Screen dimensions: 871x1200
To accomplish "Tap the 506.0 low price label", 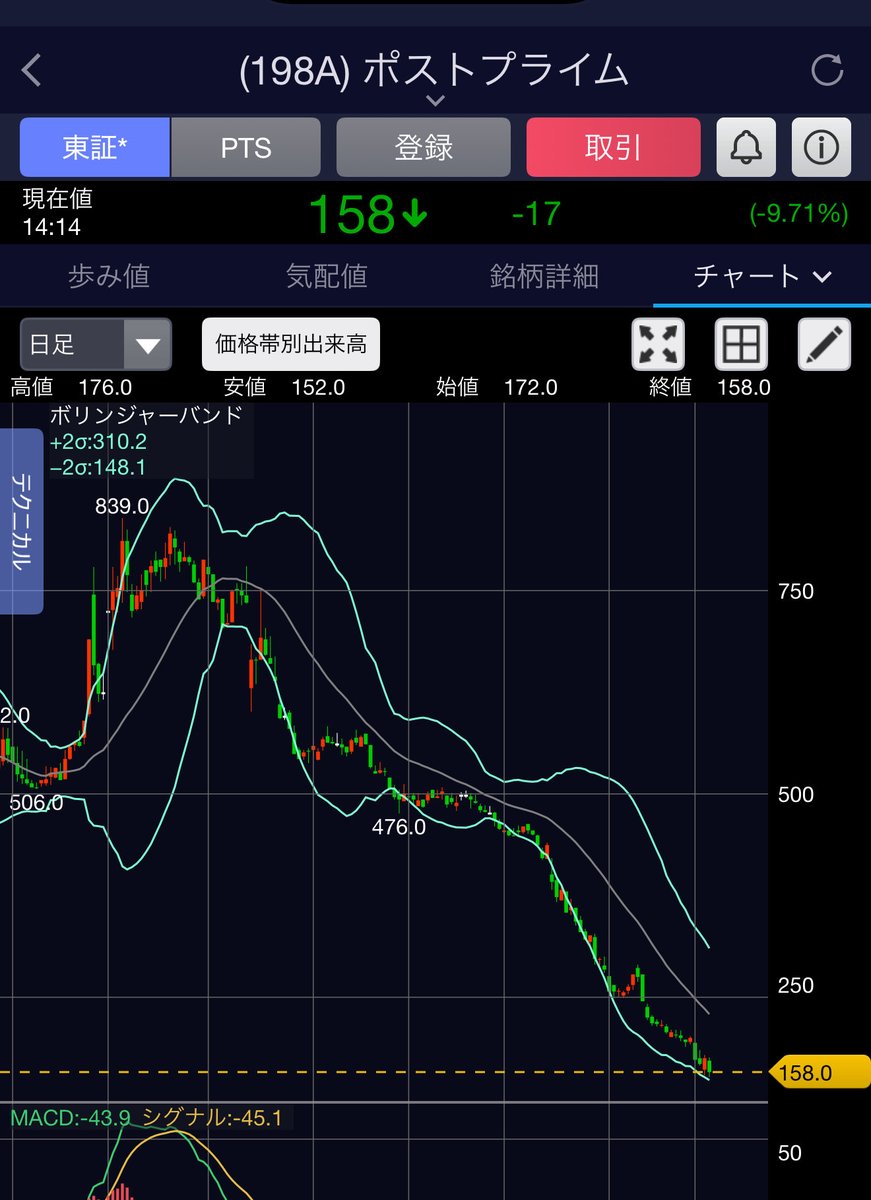I will [36, 803].
